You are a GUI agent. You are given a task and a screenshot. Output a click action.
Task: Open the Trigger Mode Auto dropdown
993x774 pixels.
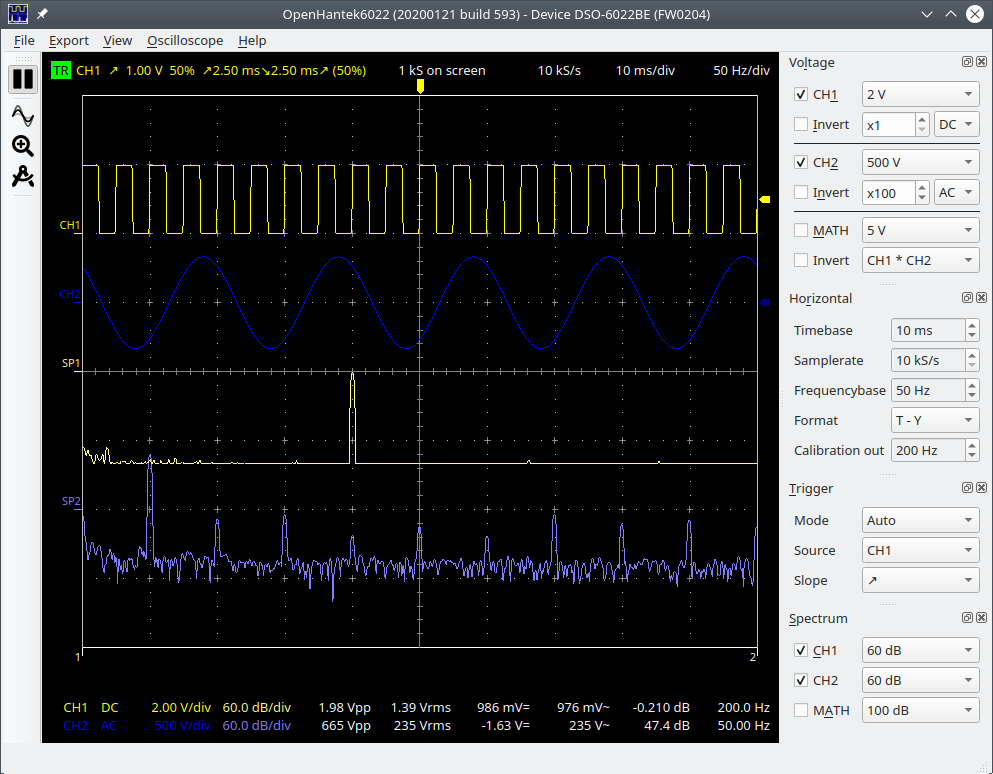(920, 521)
